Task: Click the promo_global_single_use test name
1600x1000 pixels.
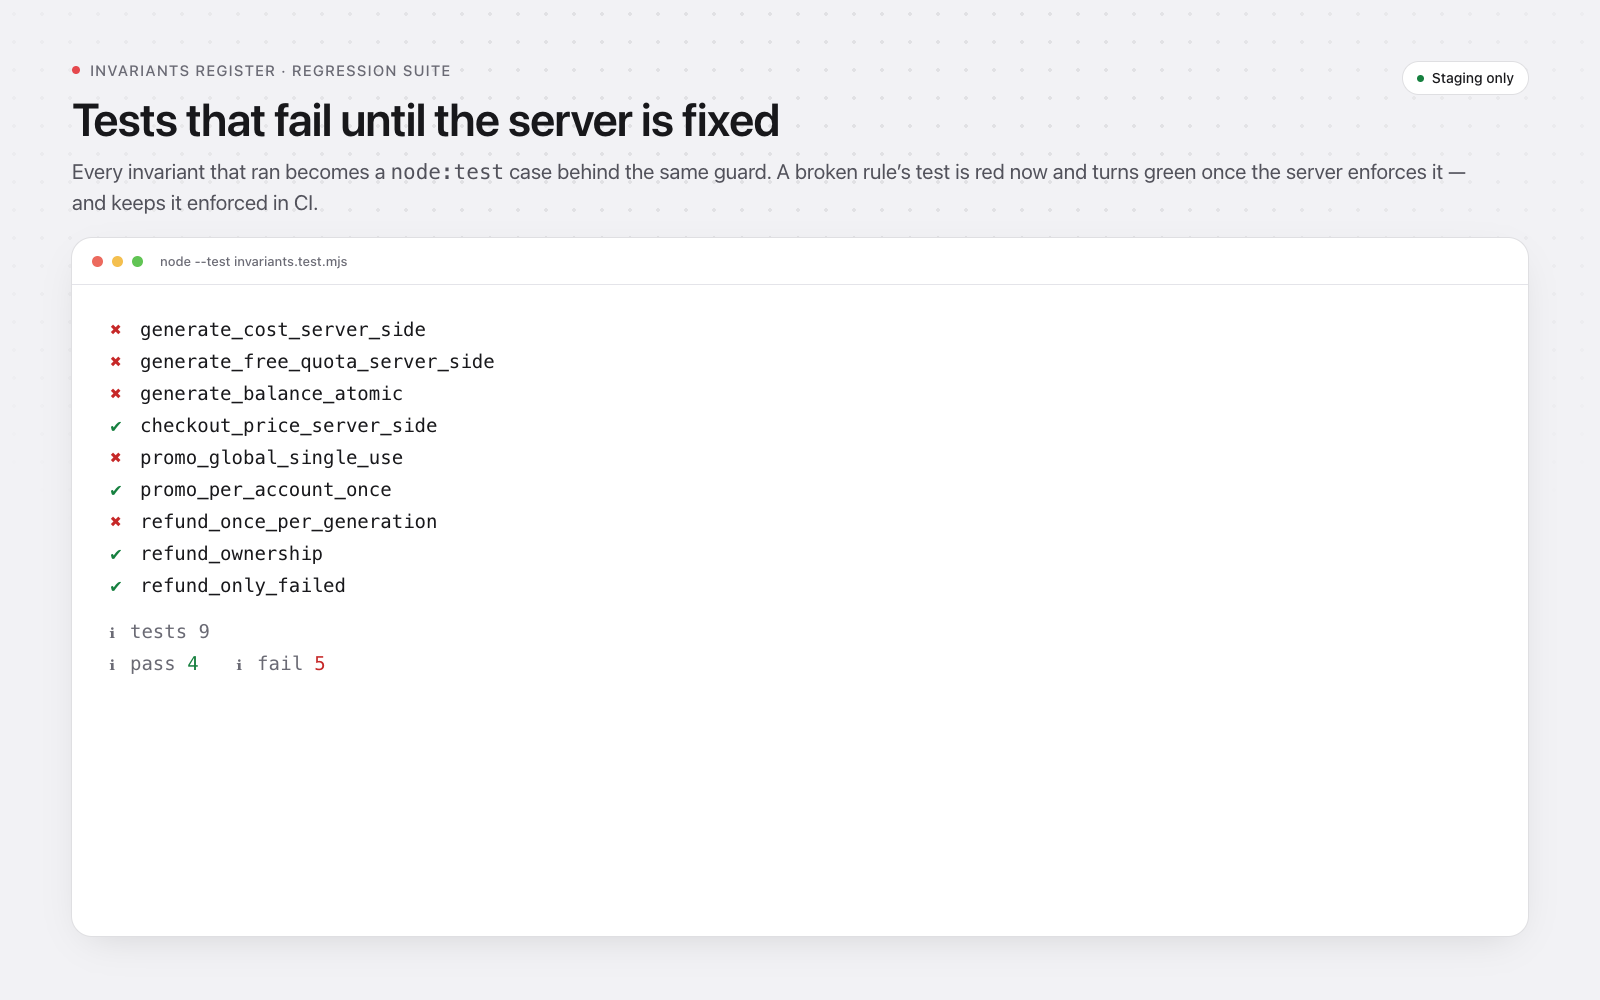Action: [x=271, y=458]
